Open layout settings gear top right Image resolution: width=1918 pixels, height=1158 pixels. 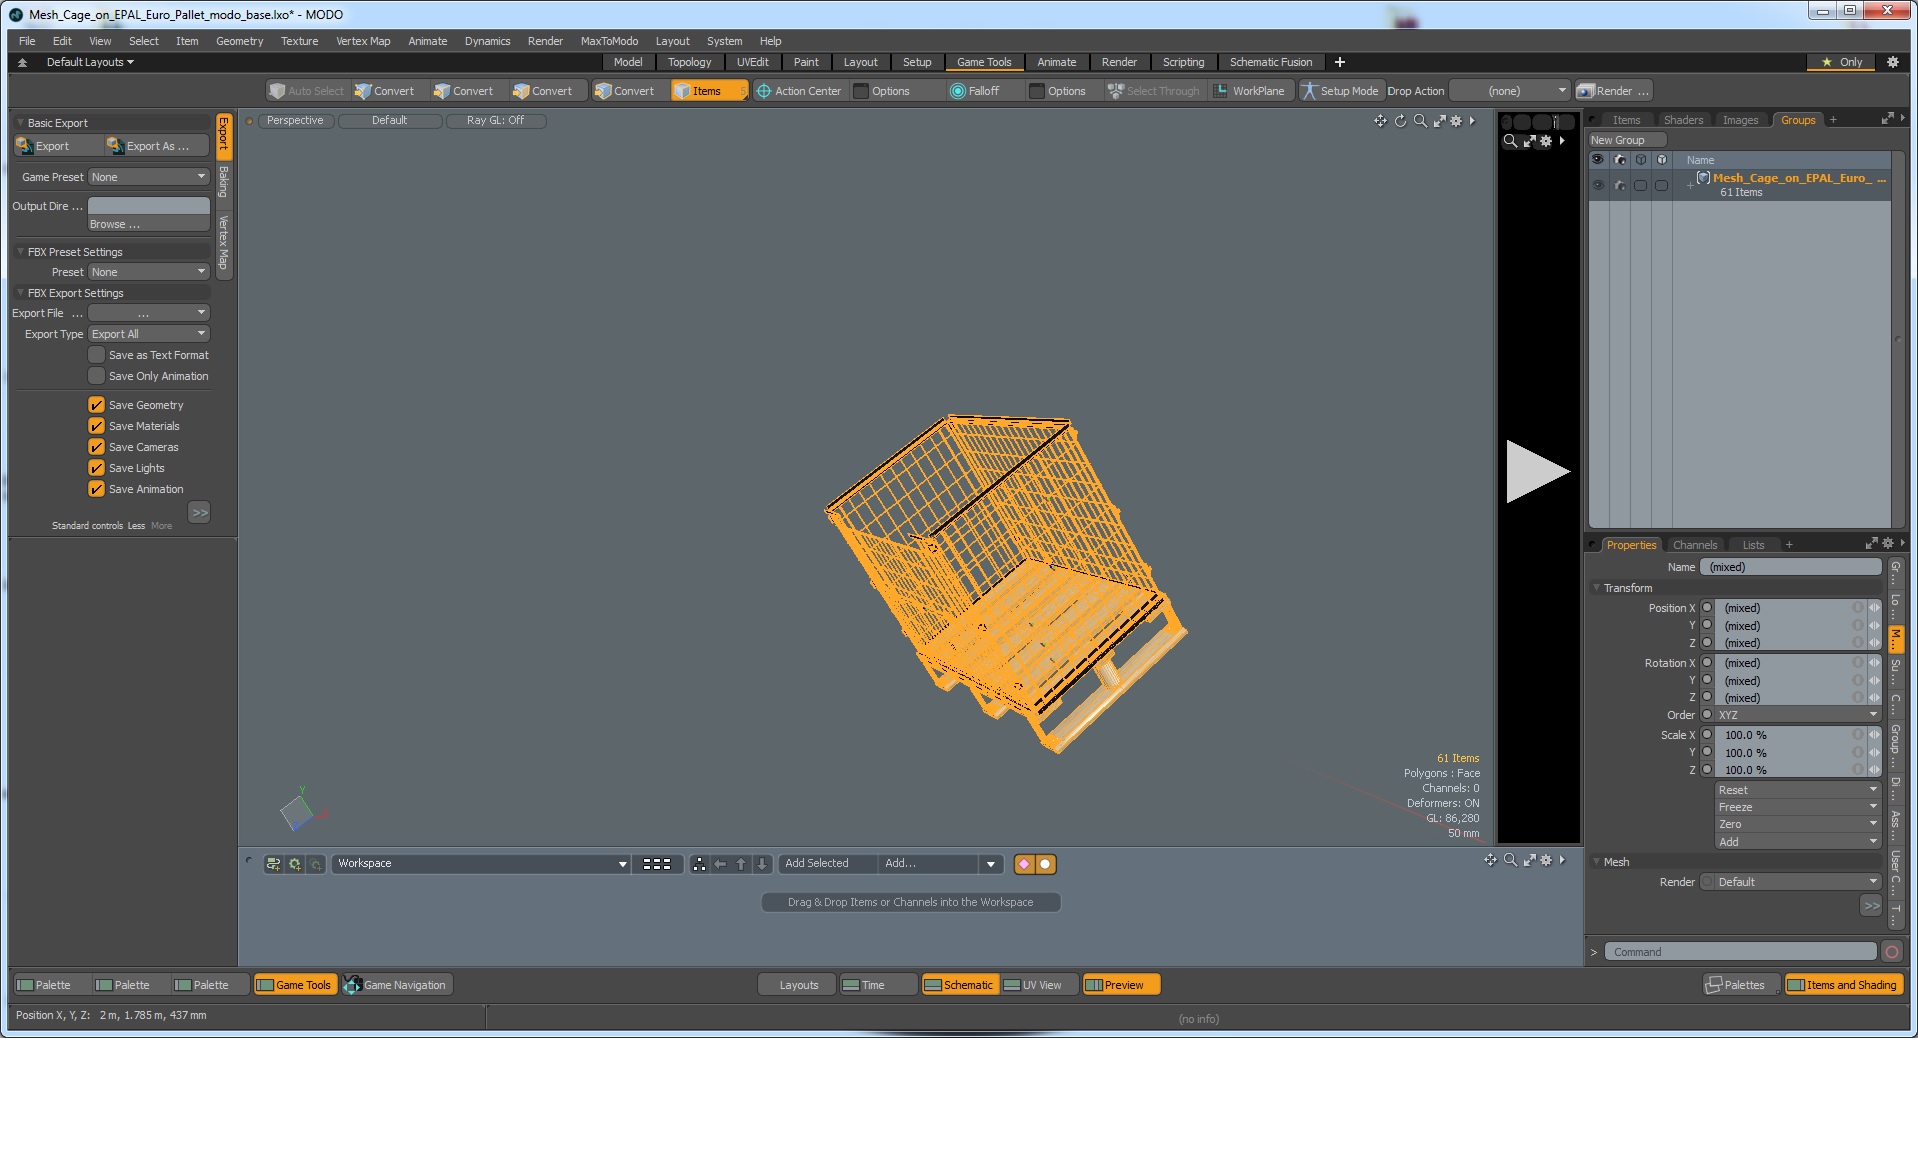point(1892,62)
